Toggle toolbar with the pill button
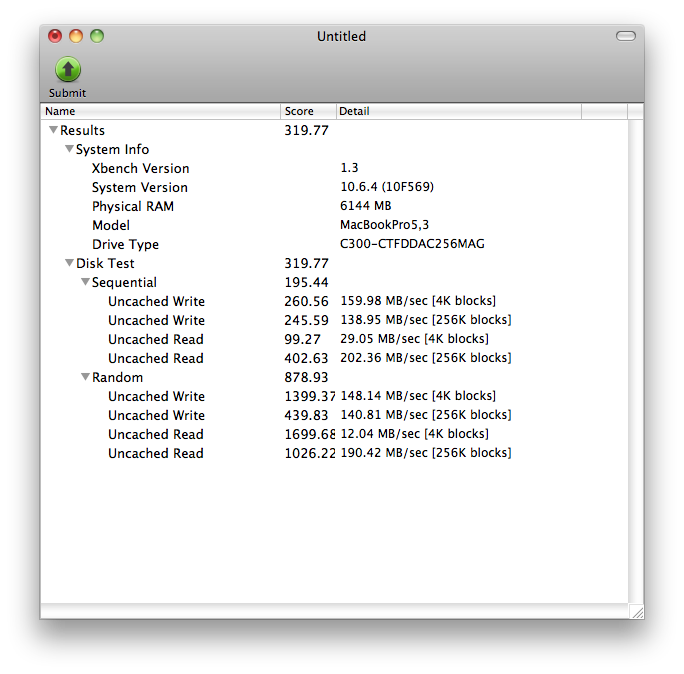Screen dimensions: 684x674 (626, 36)
